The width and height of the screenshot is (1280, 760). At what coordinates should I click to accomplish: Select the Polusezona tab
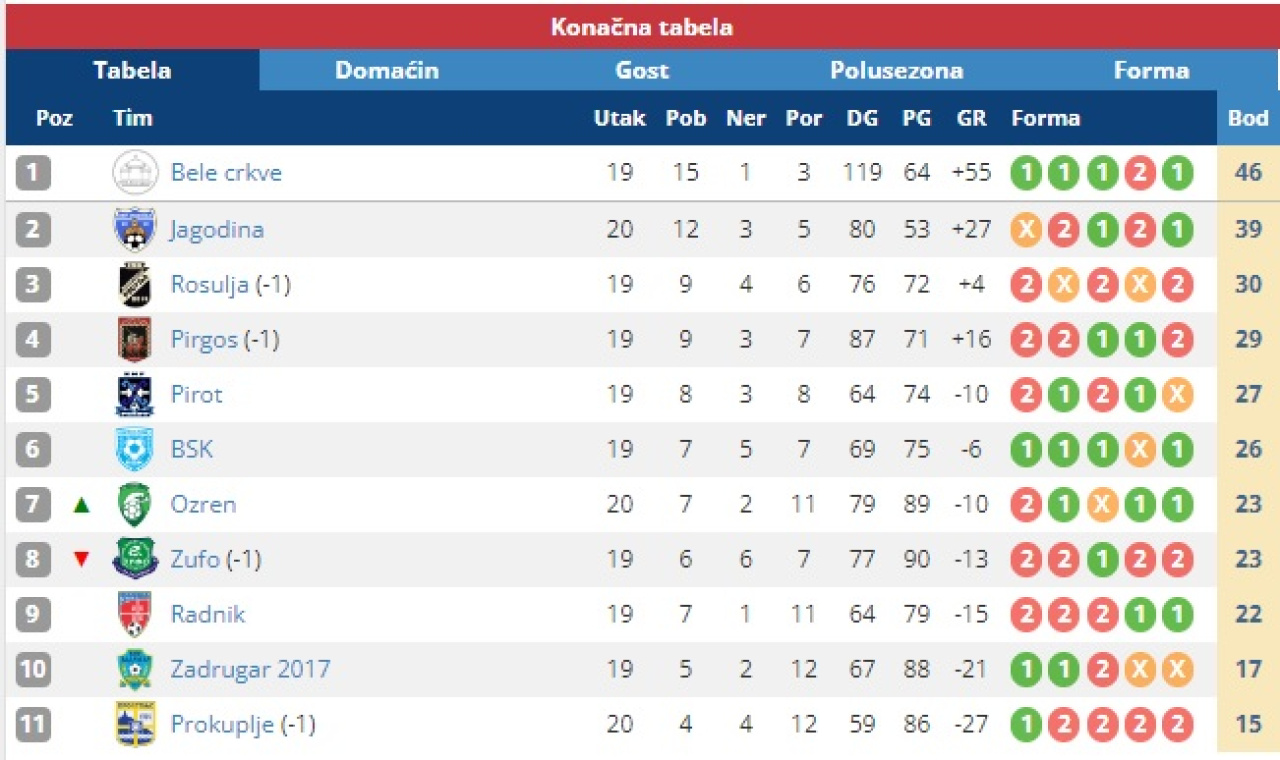coord(896,71)
